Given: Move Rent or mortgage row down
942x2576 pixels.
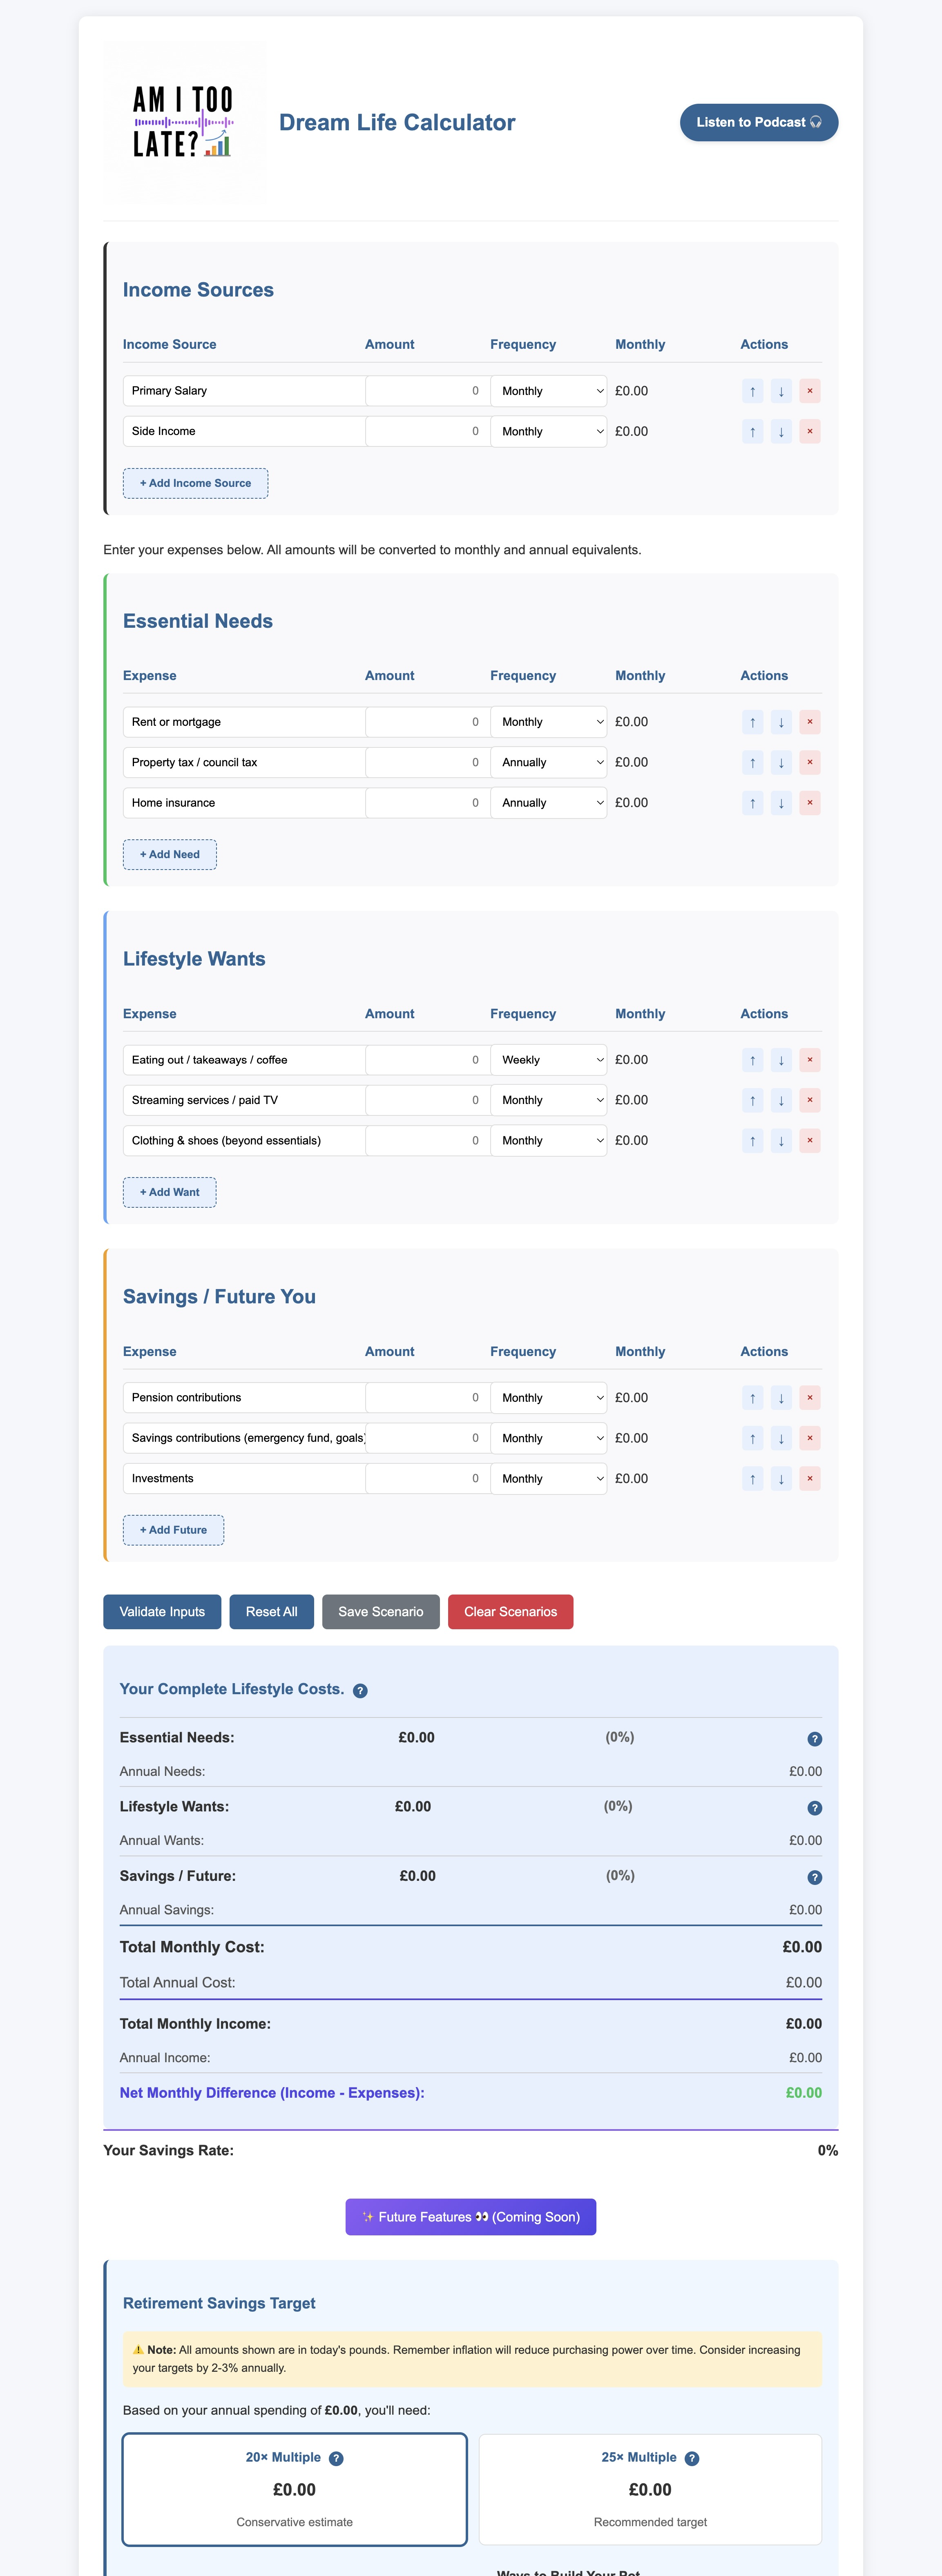Looking at the screenshot, I should (781, 722).
